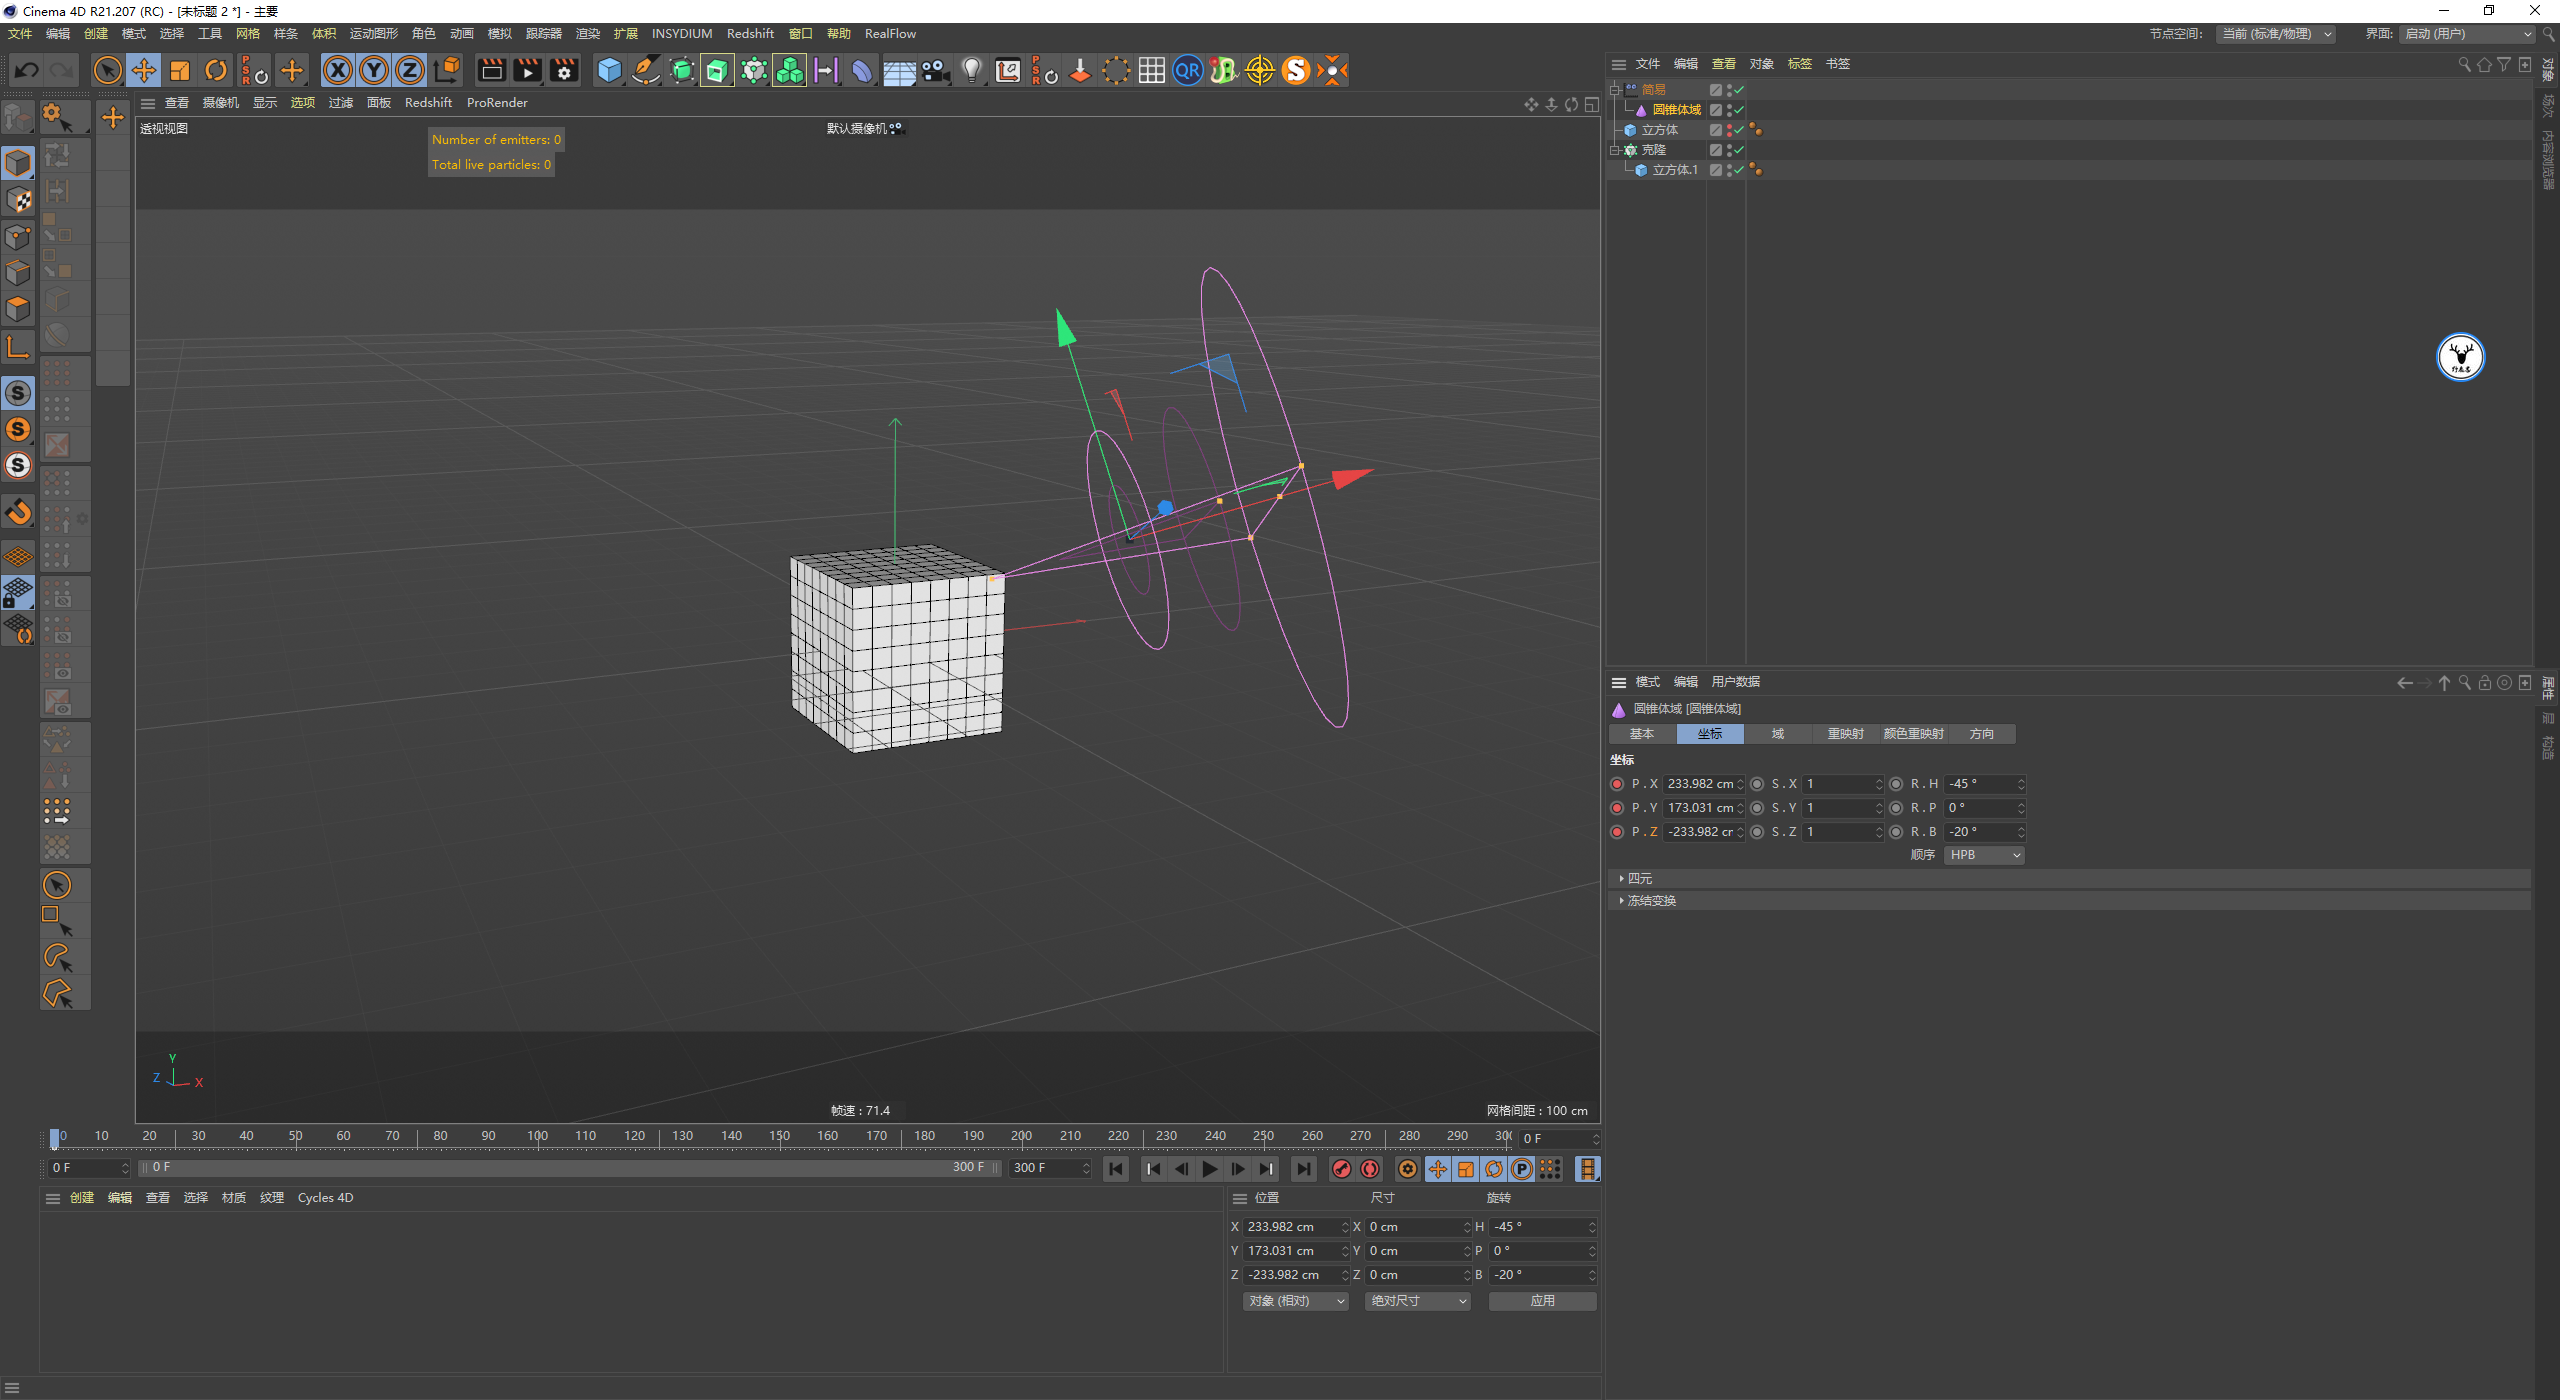
Task: Click the 应用 button
Action: coord(1542,1301)
